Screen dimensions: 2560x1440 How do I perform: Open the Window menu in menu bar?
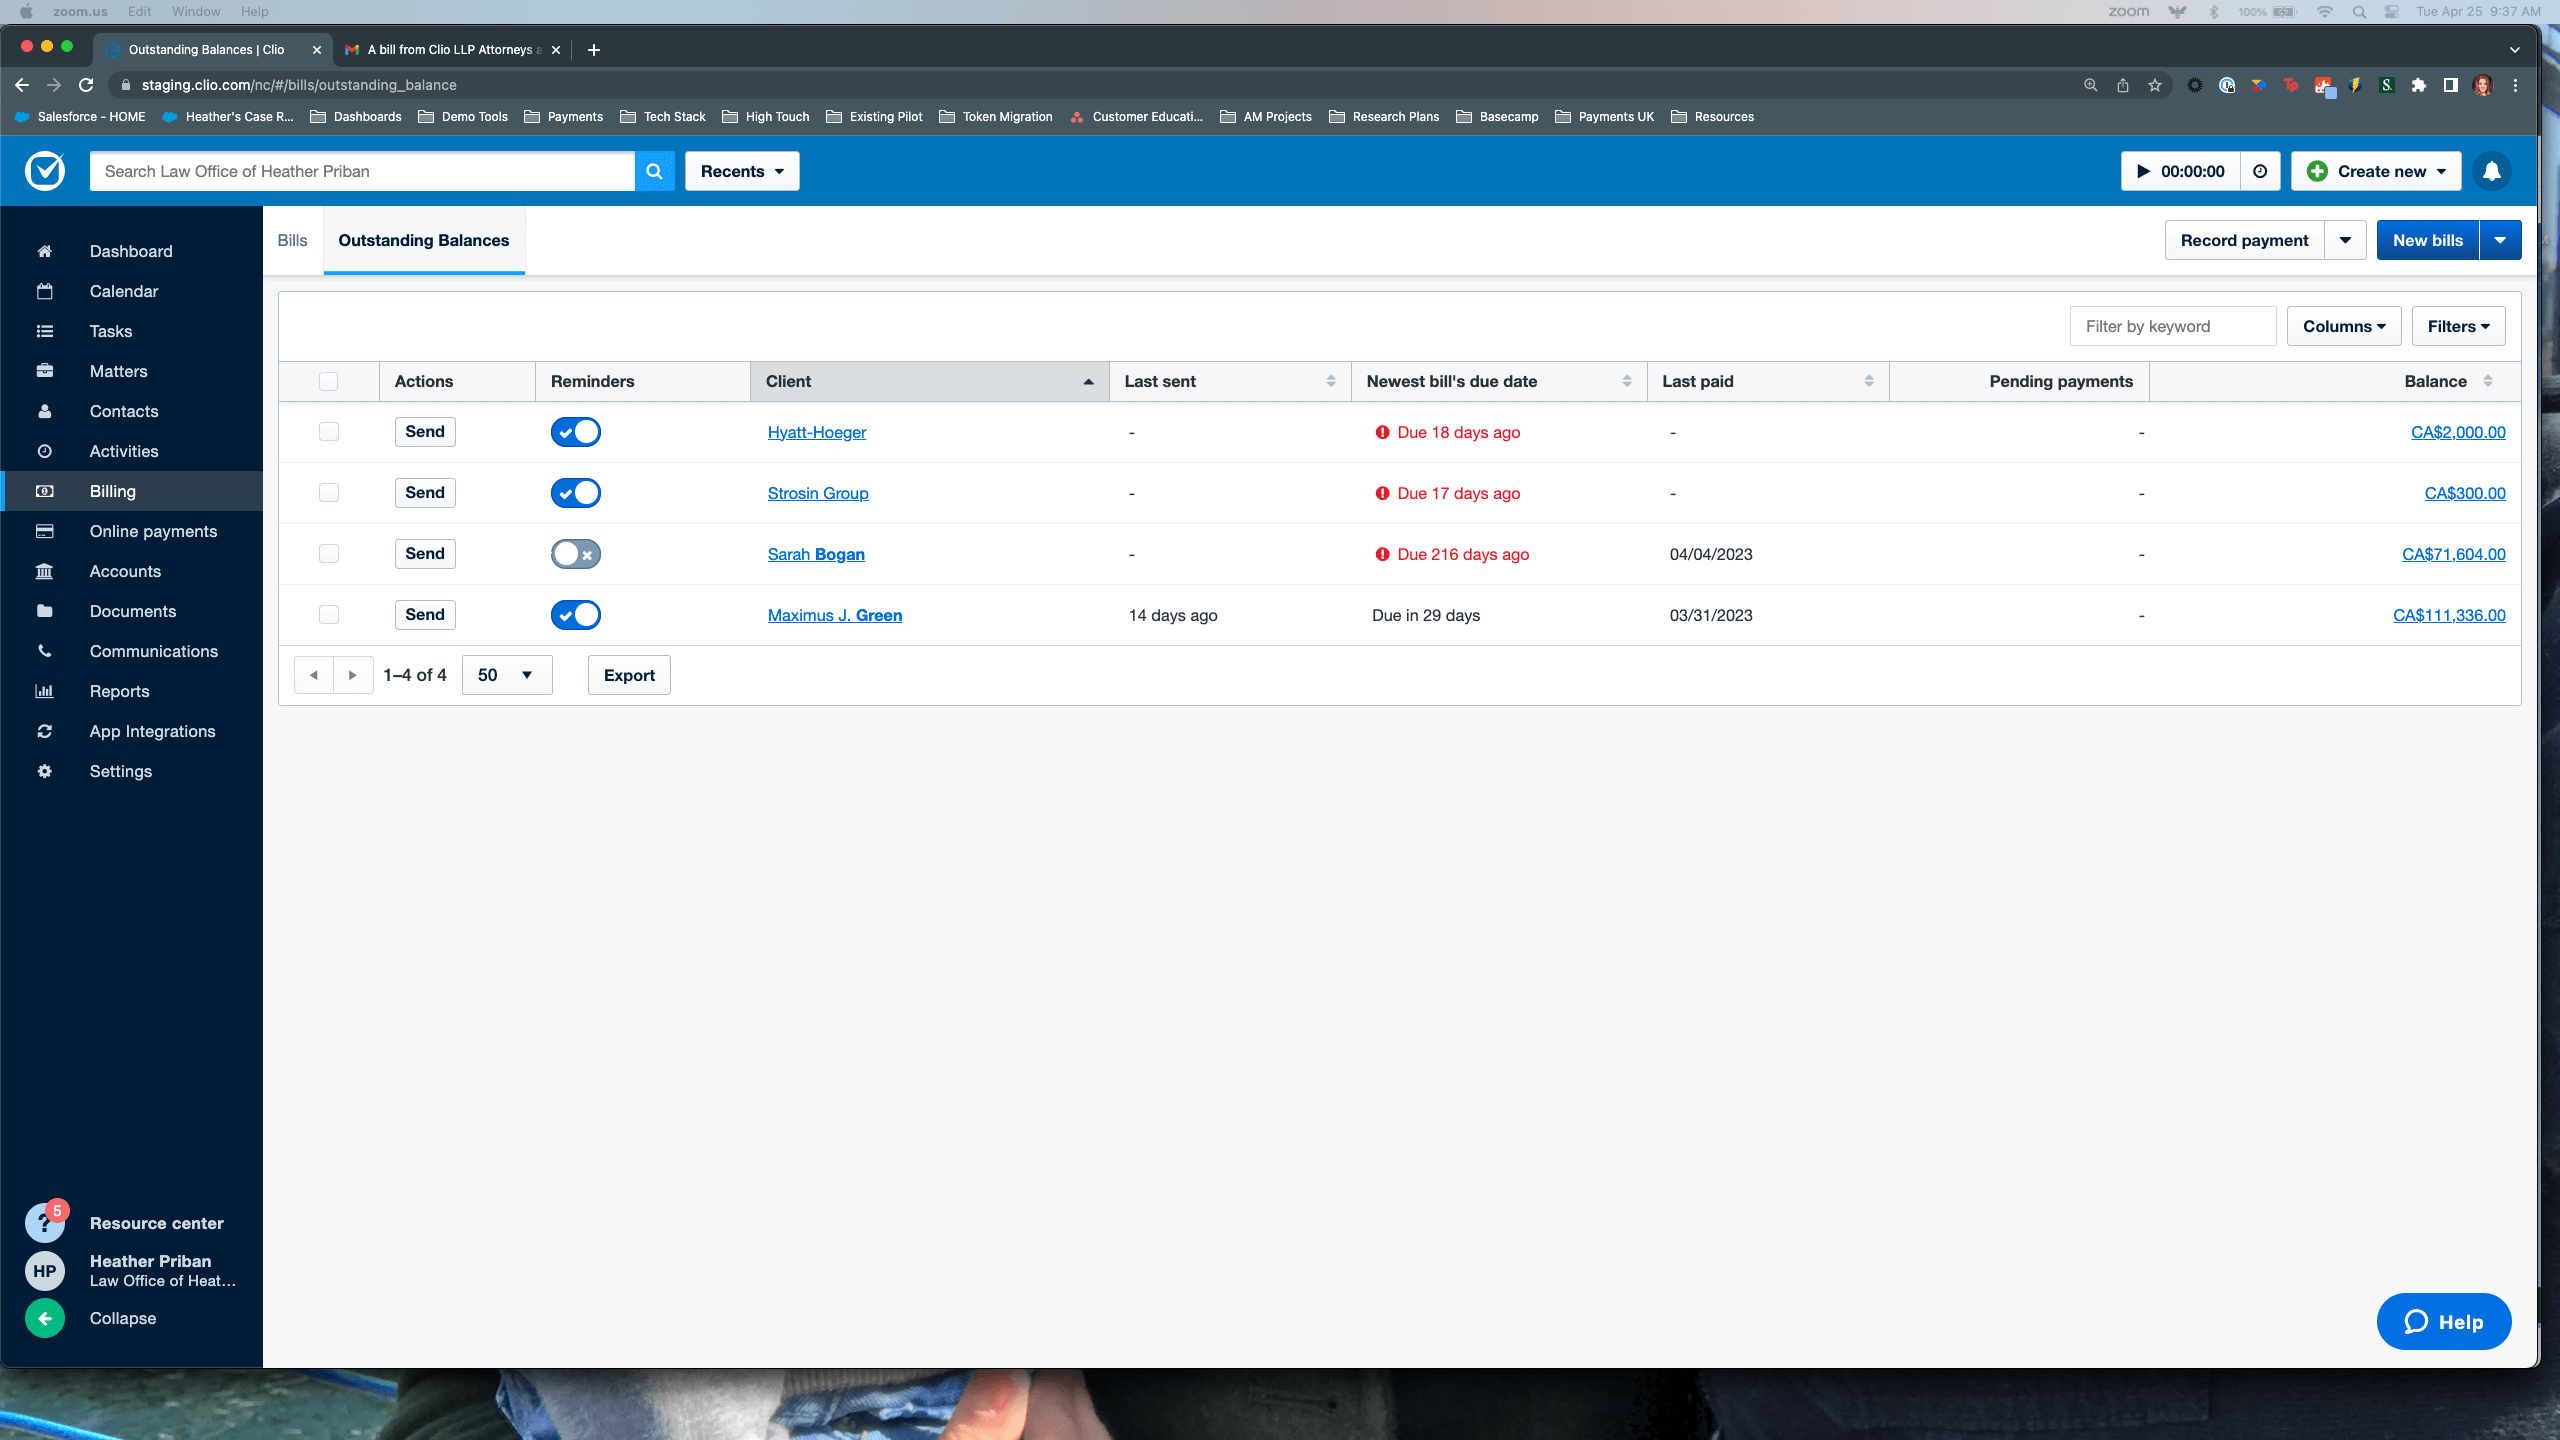[x=196, y=11]
